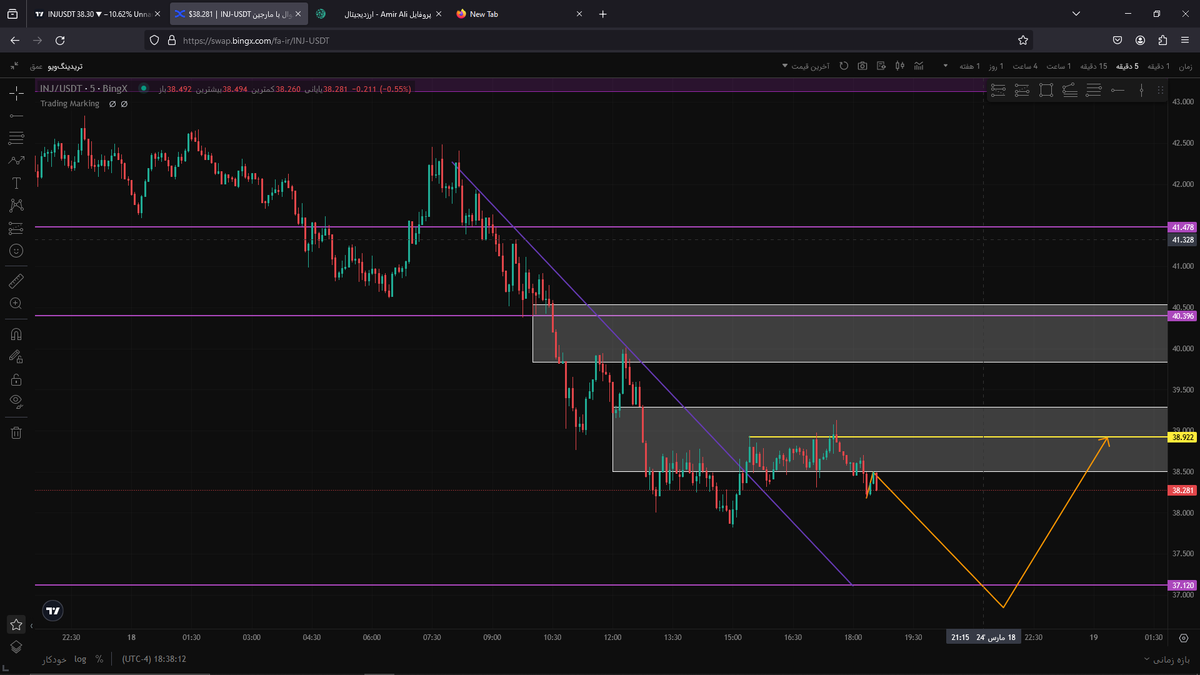Take a chart snapshot with camera icon
Viewport: 1200px width, 675px height.
862,66
